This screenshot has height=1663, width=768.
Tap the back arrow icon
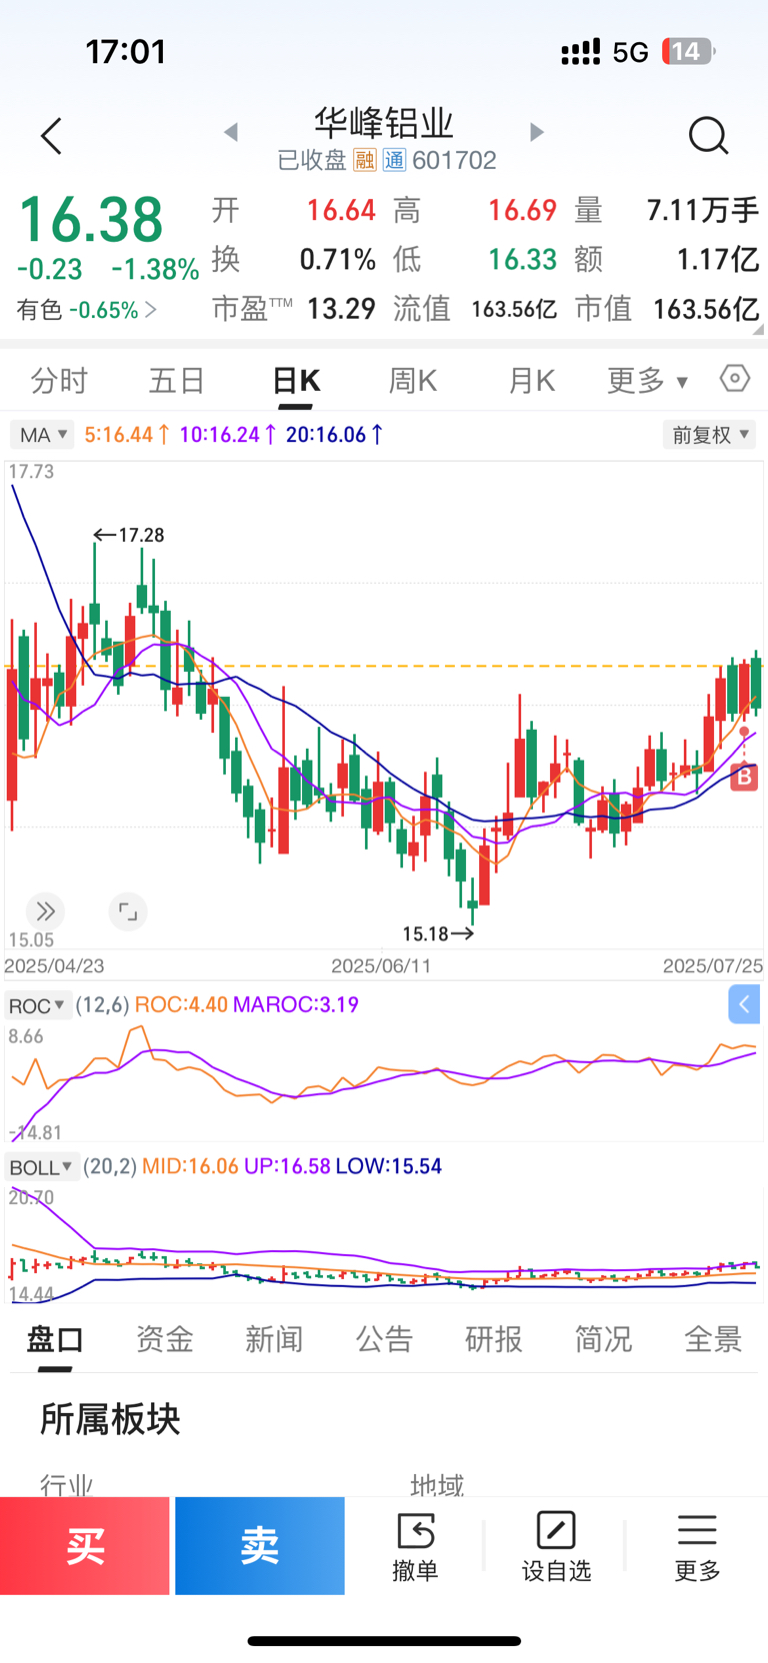click(x=51, y=136)
